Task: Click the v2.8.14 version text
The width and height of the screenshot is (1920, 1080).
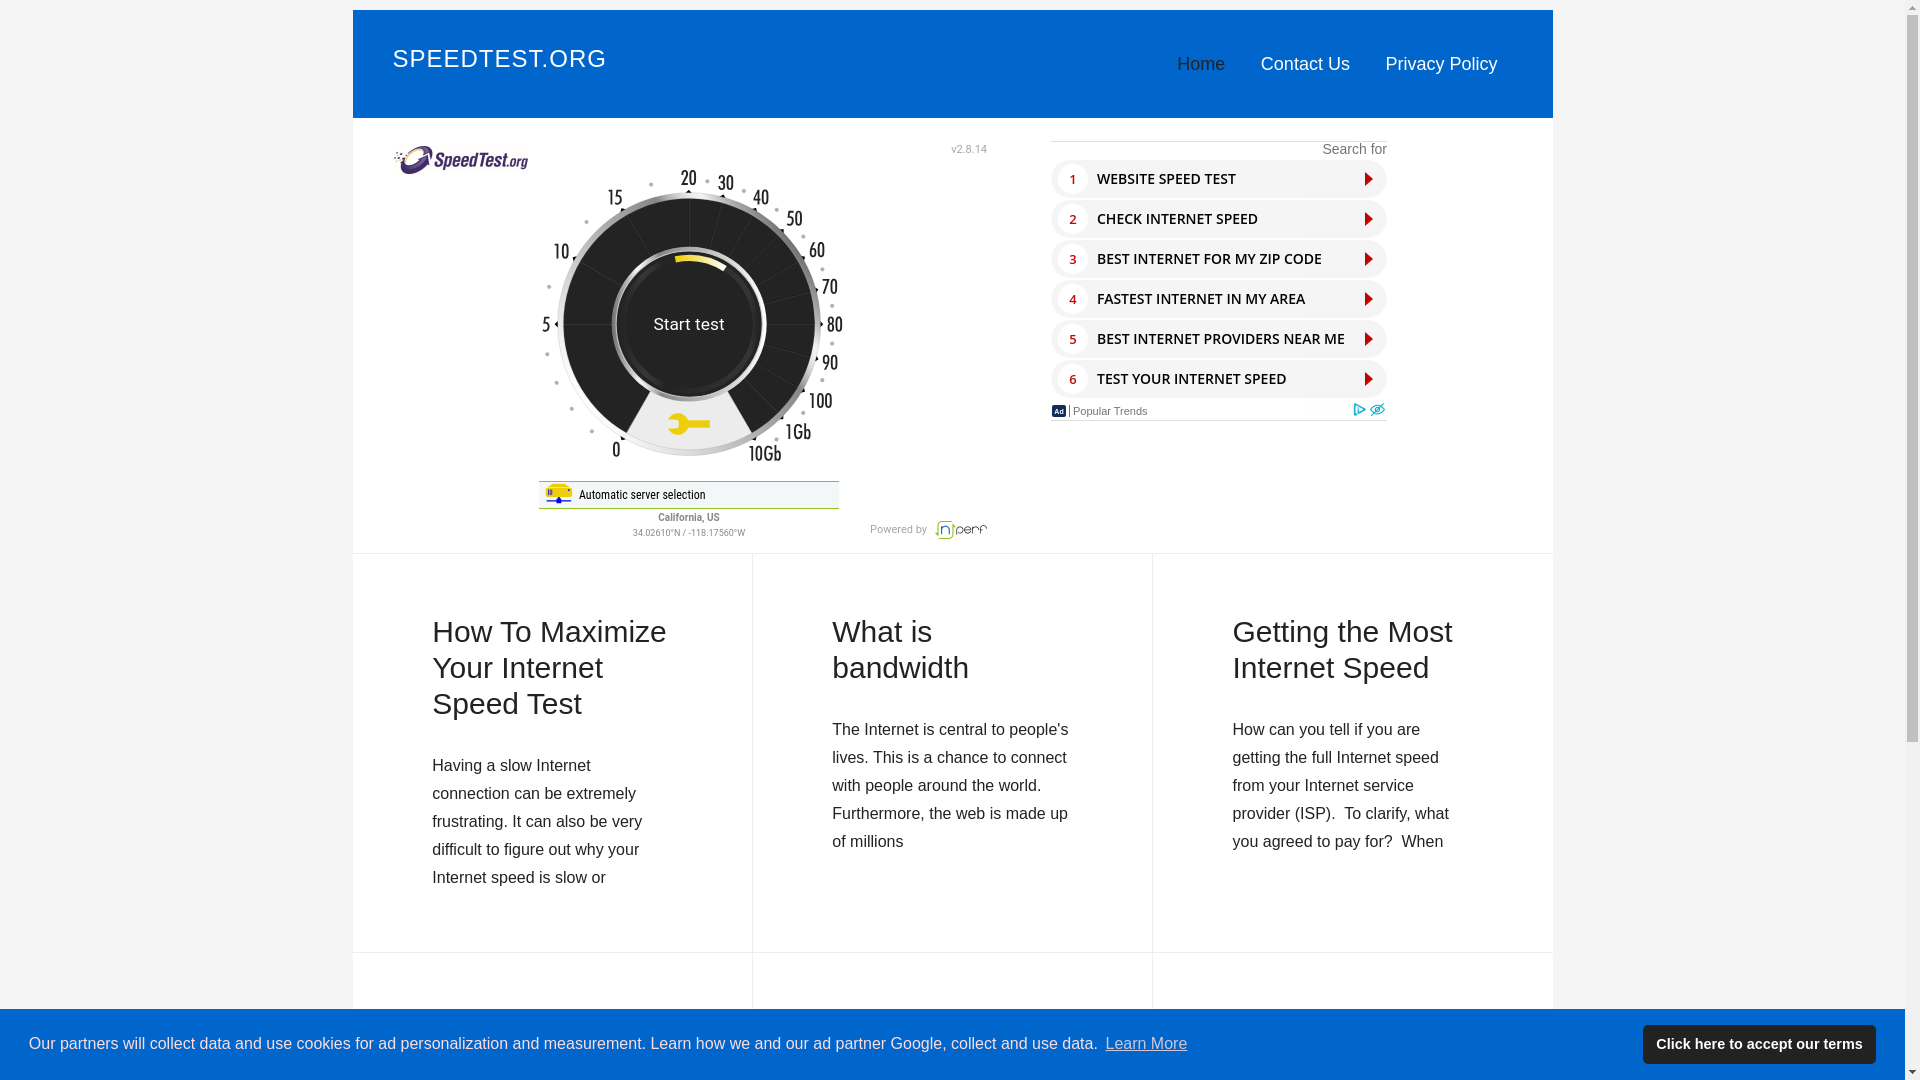Action: click(969, 149)
